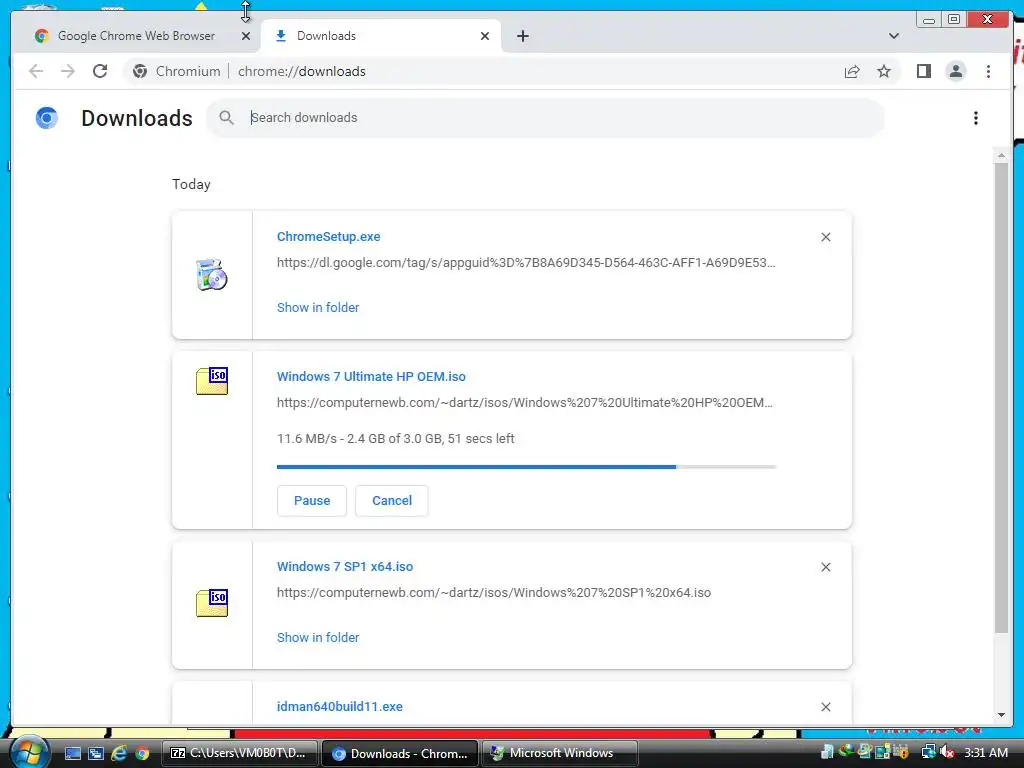This screenshot has width=1024, height=768.
Task: Open Windows 7 SP1 x64.iso link
Action: pyautogui.click(x=345, y=567)
